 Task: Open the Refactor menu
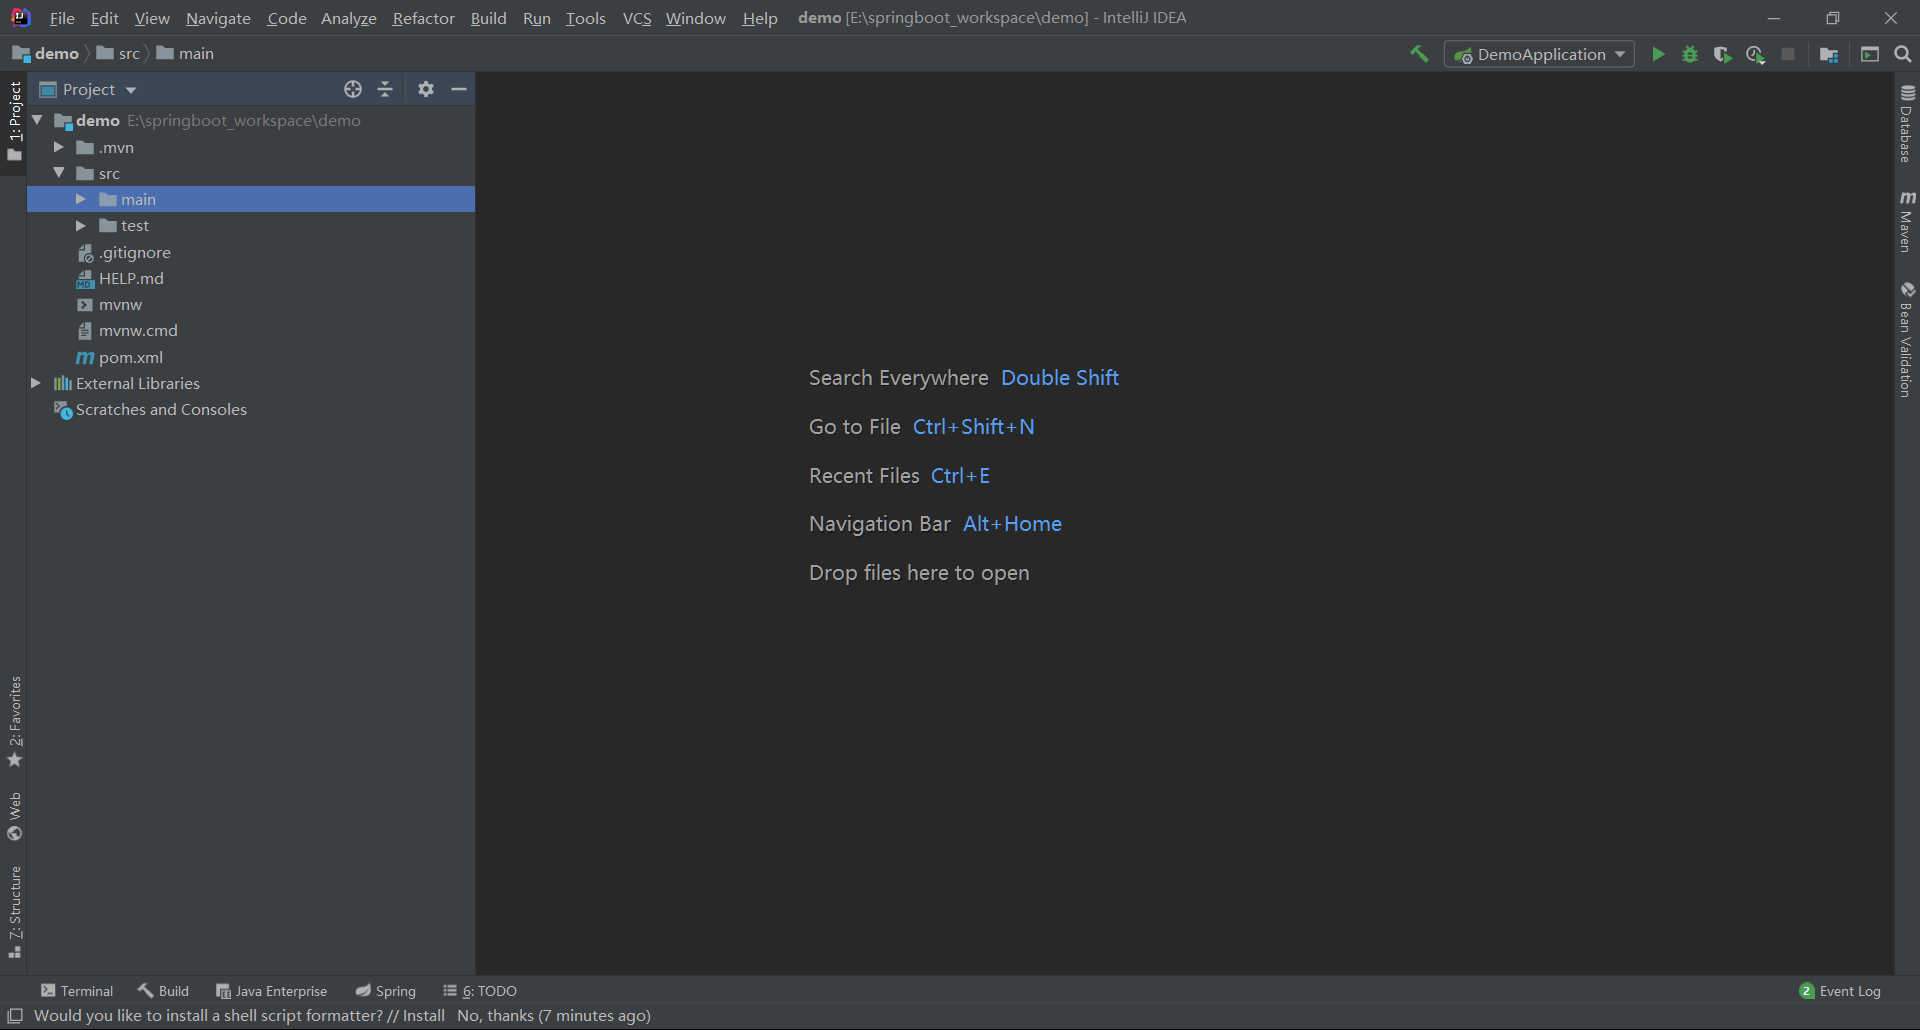coord(423,18)
